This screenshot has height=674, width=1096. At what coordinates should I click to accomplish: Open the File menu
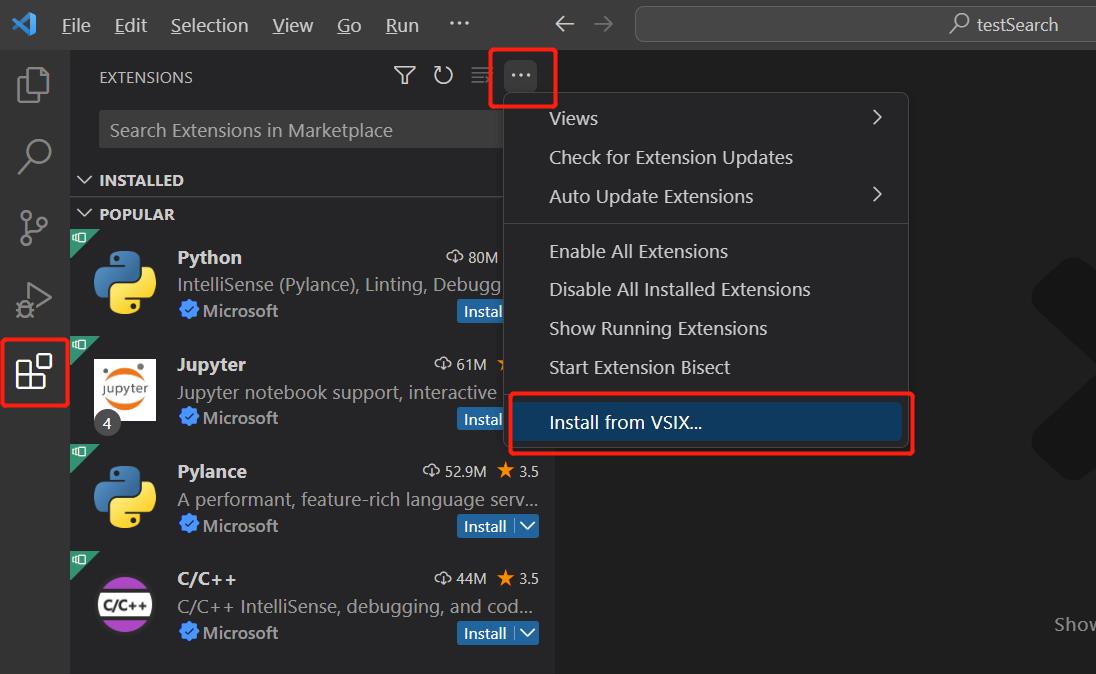76,25
